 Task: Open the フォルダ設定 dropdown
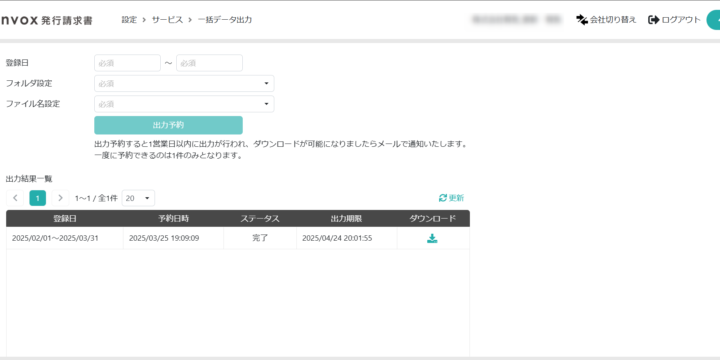coord(184,84)
